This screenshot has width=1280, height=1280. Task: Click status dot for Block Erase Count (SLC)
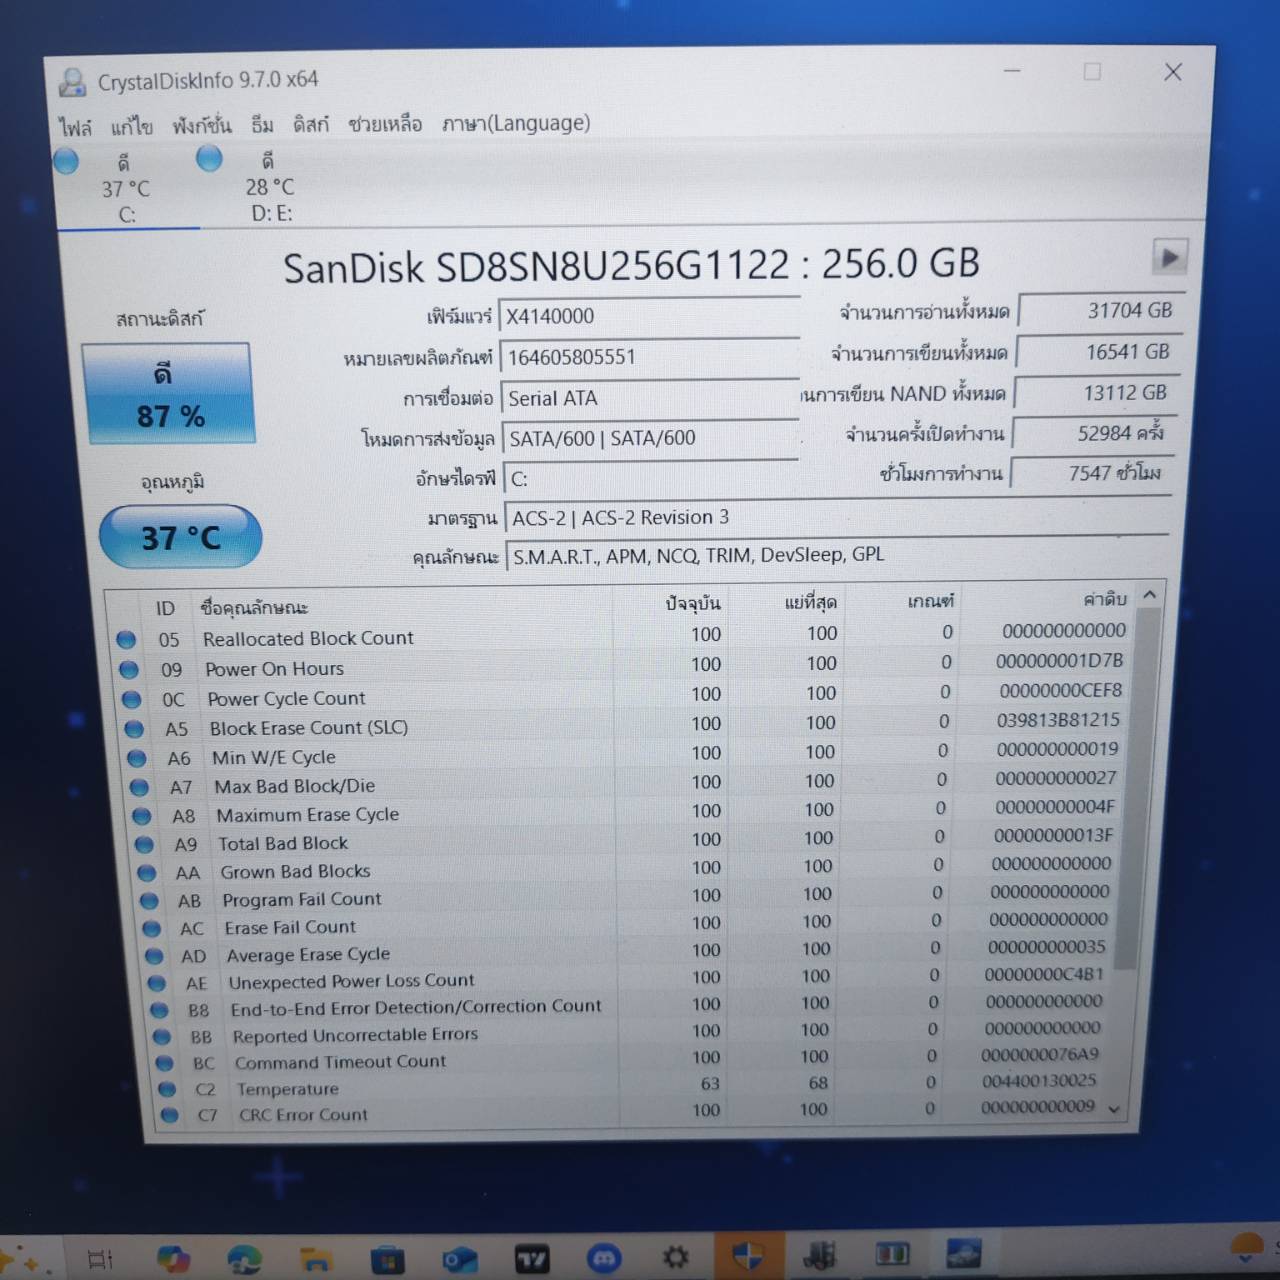[x=134, y=729]
